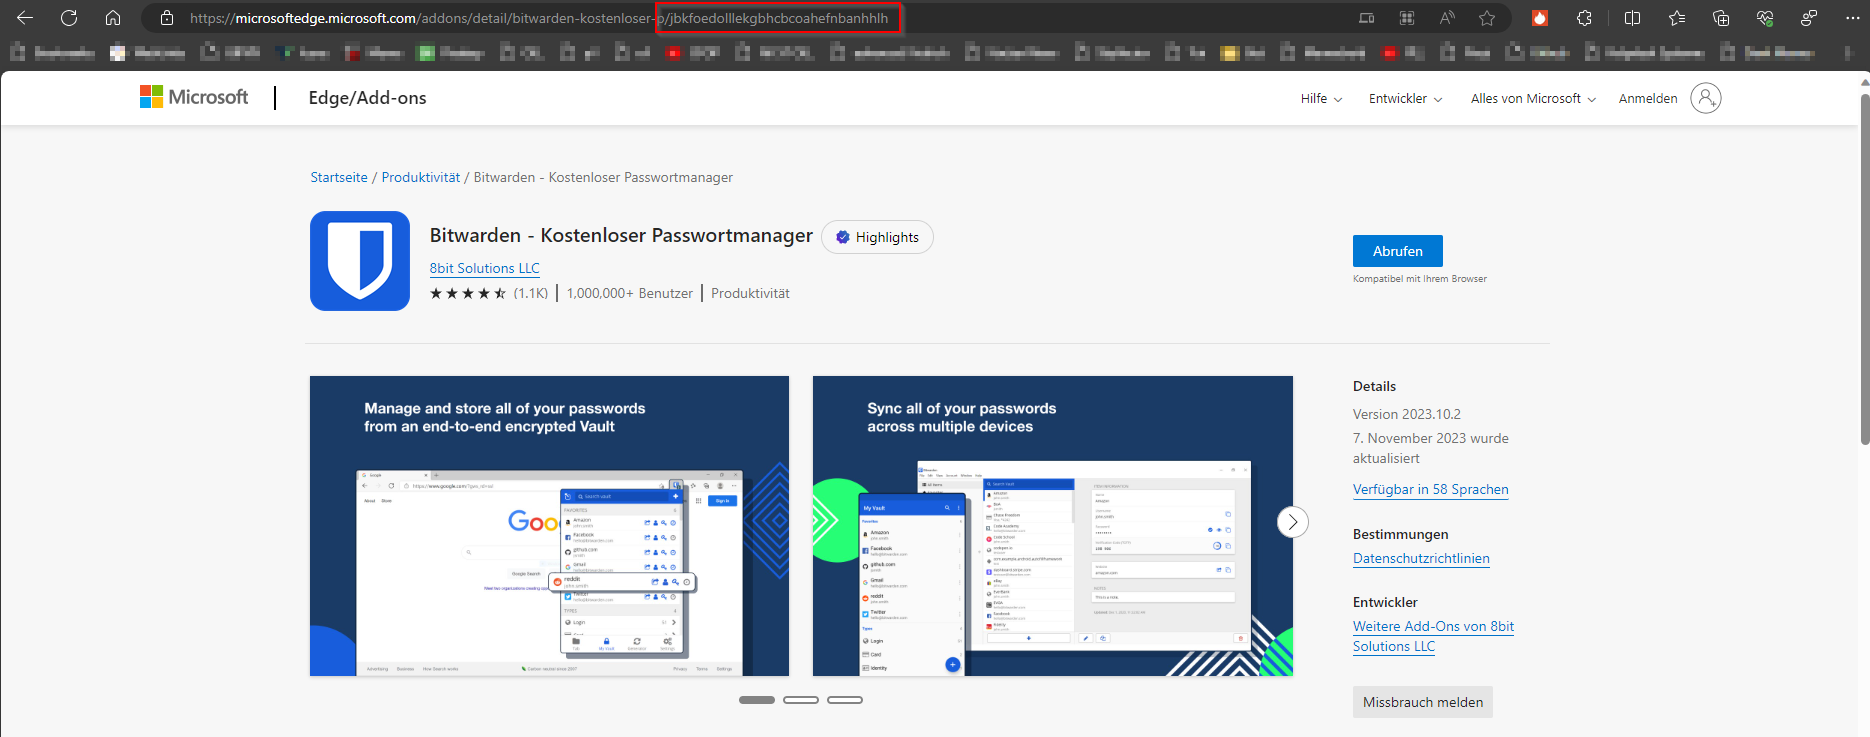Open the Extensions puzzle-piece menu
This screenshot has width=1870, height=737.
(x=1584, y=18)
